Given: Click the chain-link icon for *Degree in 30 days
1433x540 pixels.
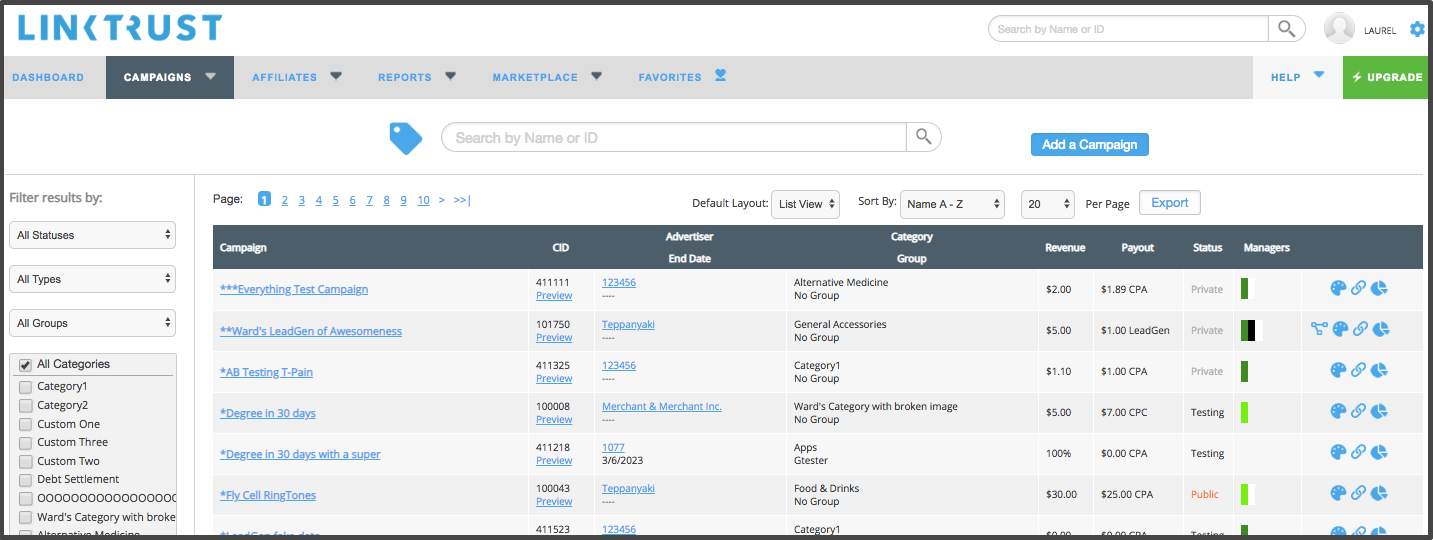Looking at the screenshot, I should point(1358,411).
